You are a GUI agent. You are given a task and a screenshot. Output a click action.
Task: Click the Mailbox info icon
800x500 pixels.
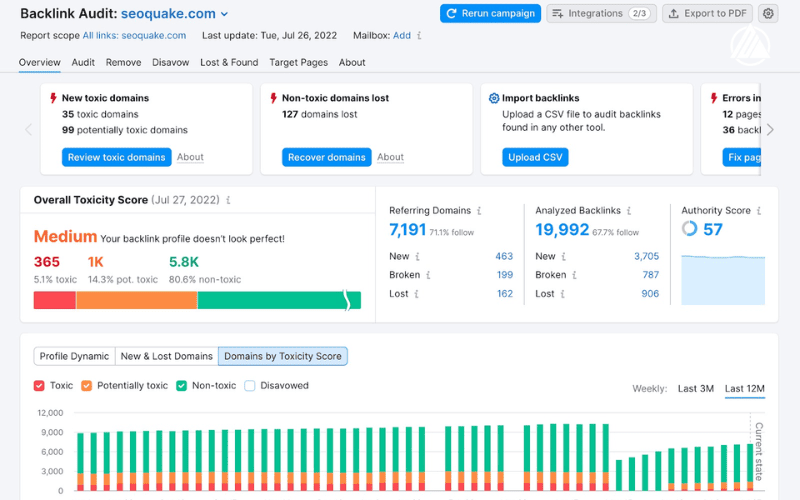pyautogui.click(x=419, y=36)
